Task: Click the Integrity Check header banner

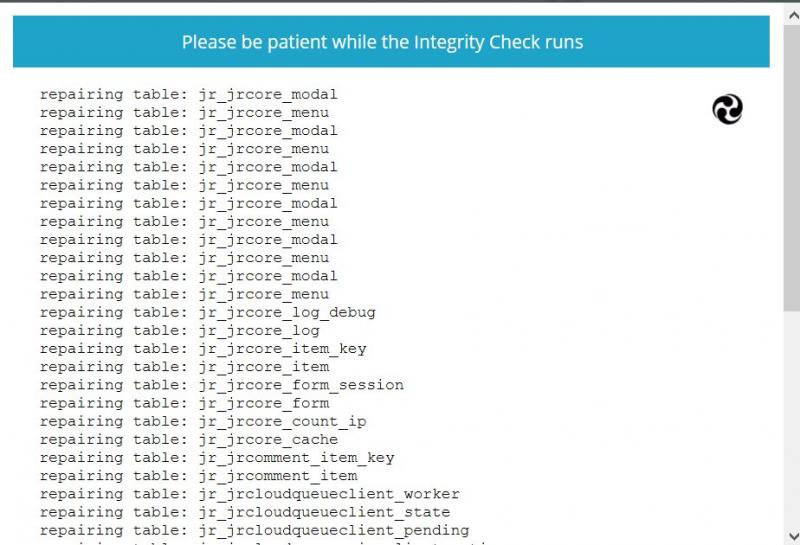Action: click(391, 42)
